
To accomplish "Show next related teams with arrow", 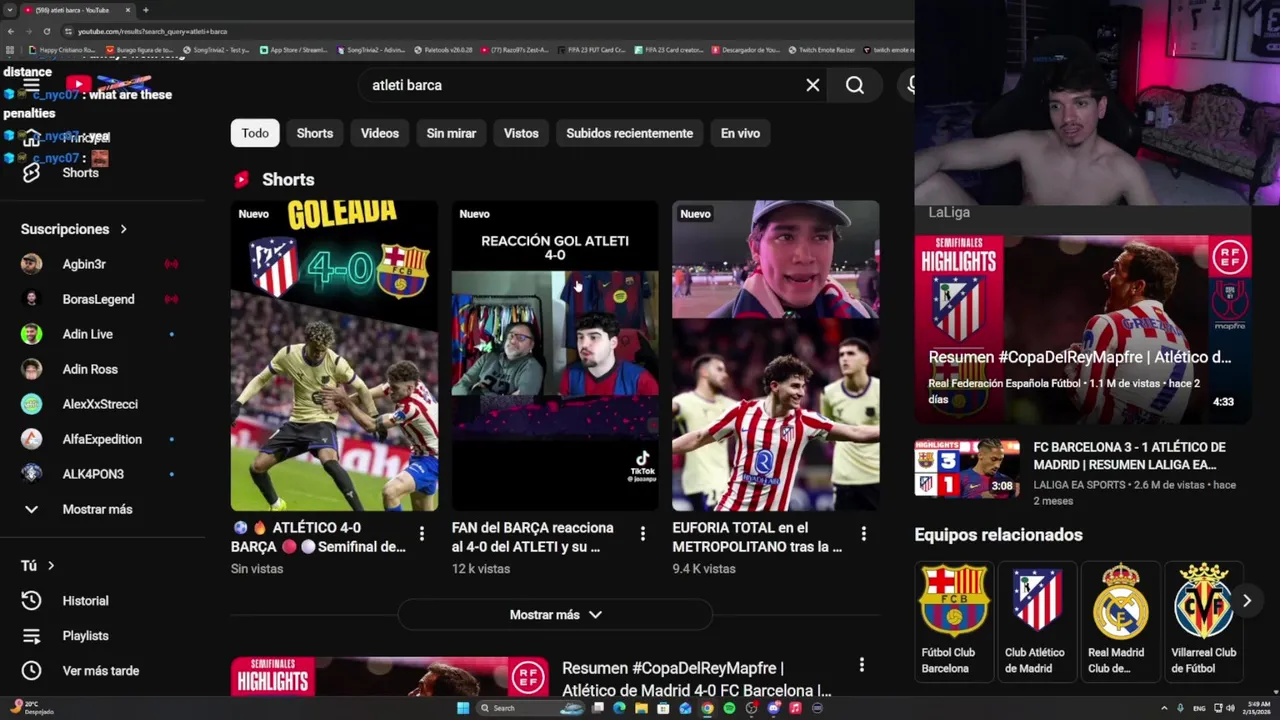I will tap(1246, 601).
